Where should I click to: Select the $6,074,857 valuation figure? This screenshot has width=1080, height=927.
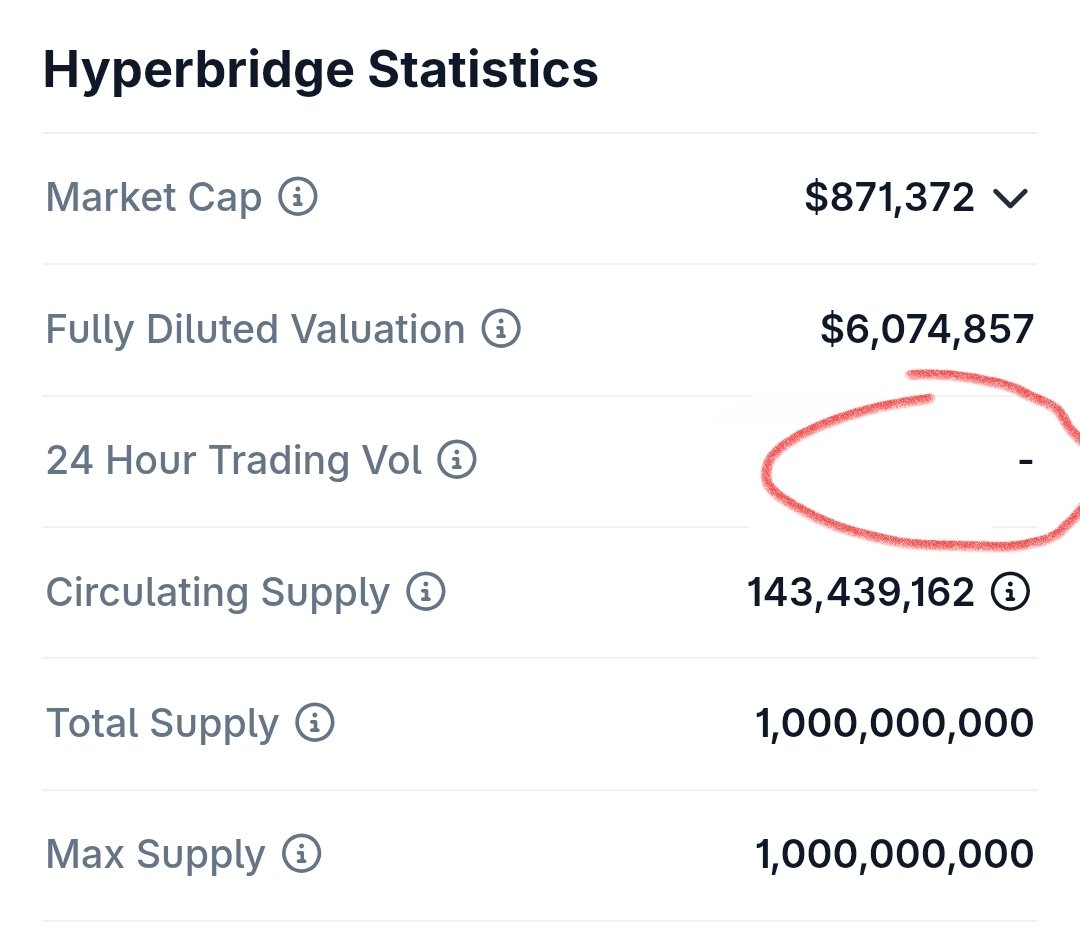click(x=926, y=329)
